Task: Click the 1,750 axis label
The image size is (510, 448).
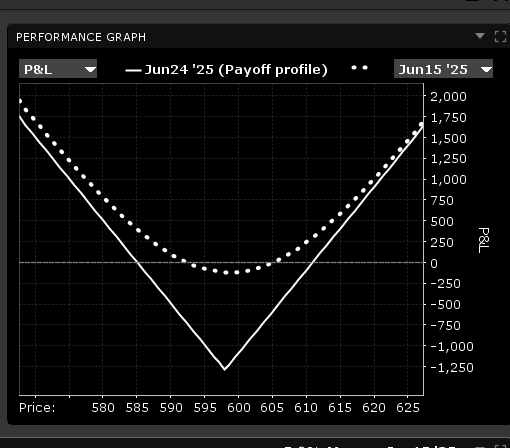Action: (x=448, y=118)
